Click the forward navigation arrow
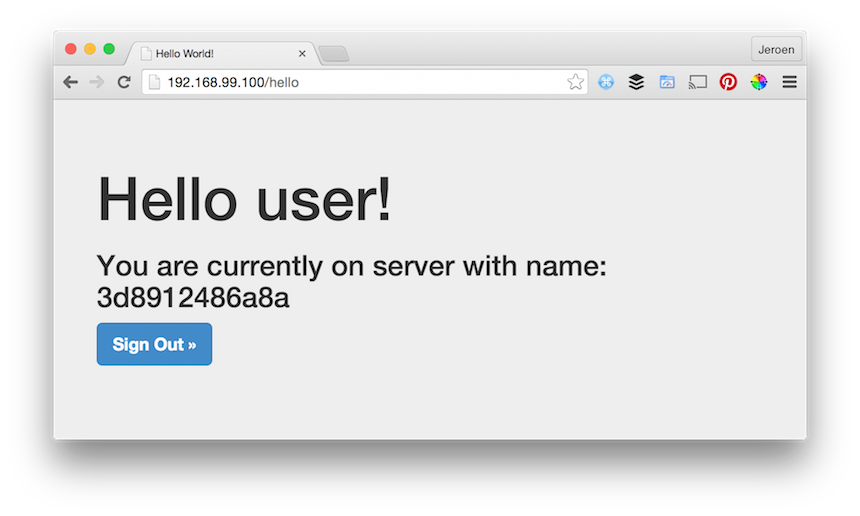Image resolution: width=860 pixels, height=516 pixels. (97, 82)
